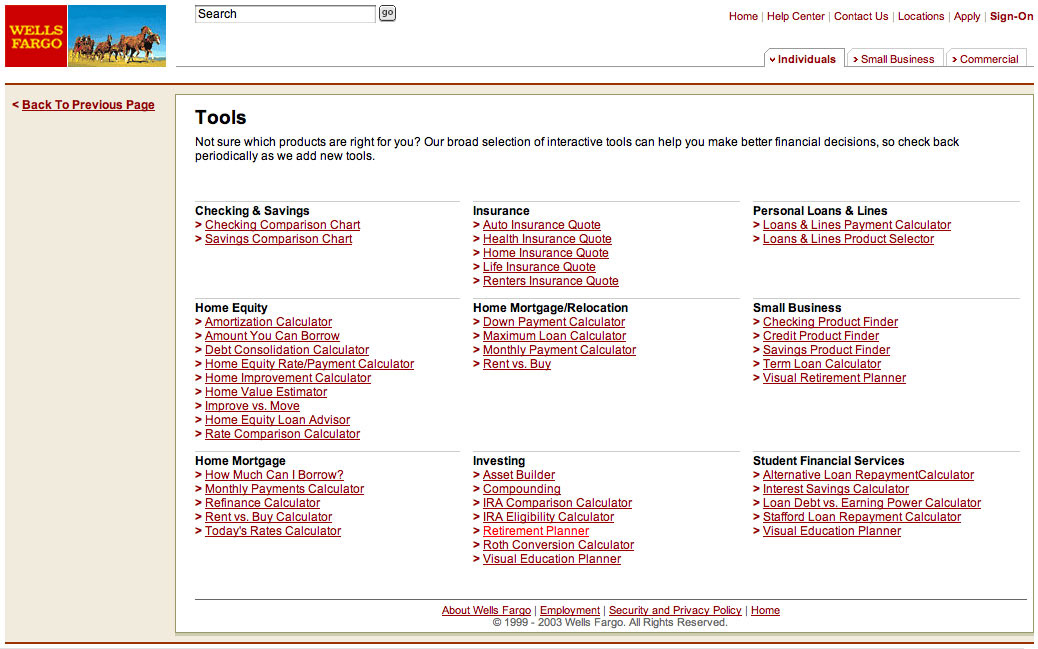Viewport: 1038px width, 649px height.
Task: Open Asset Builder tool
Action: pyautogui.click(x=519, y=475)
